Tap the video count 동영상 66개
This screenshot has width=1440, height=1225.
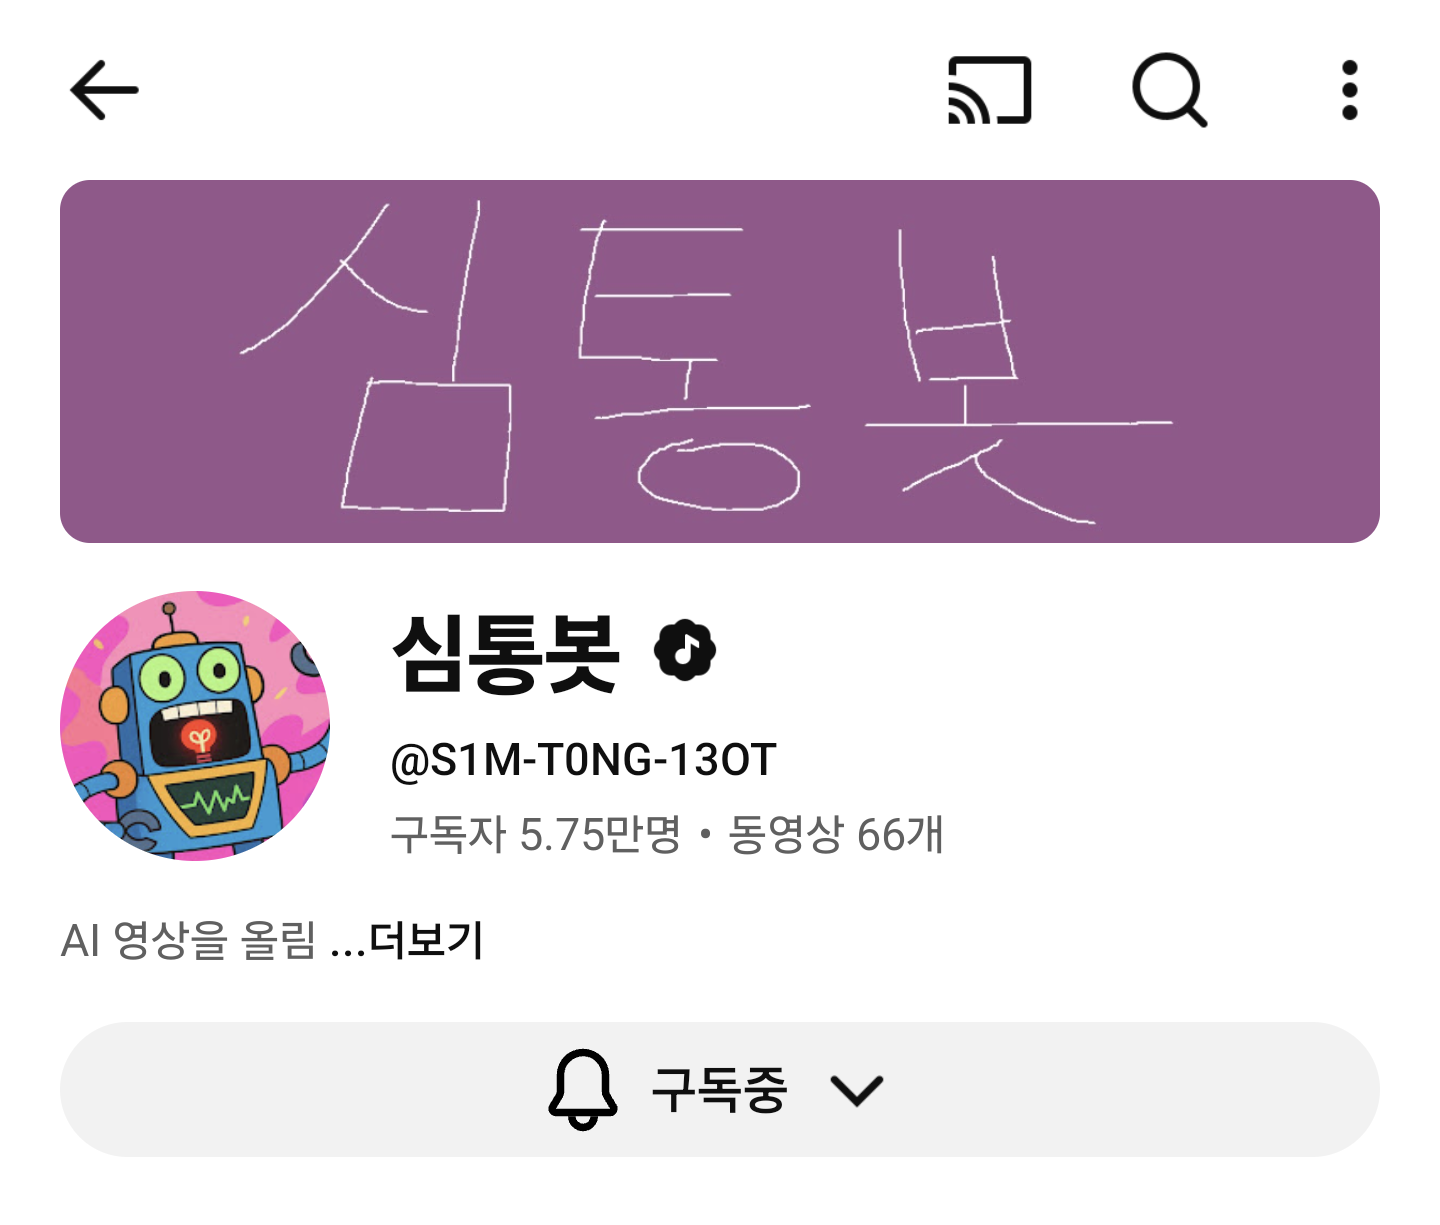pyautogui.click(x=836, y=834)
